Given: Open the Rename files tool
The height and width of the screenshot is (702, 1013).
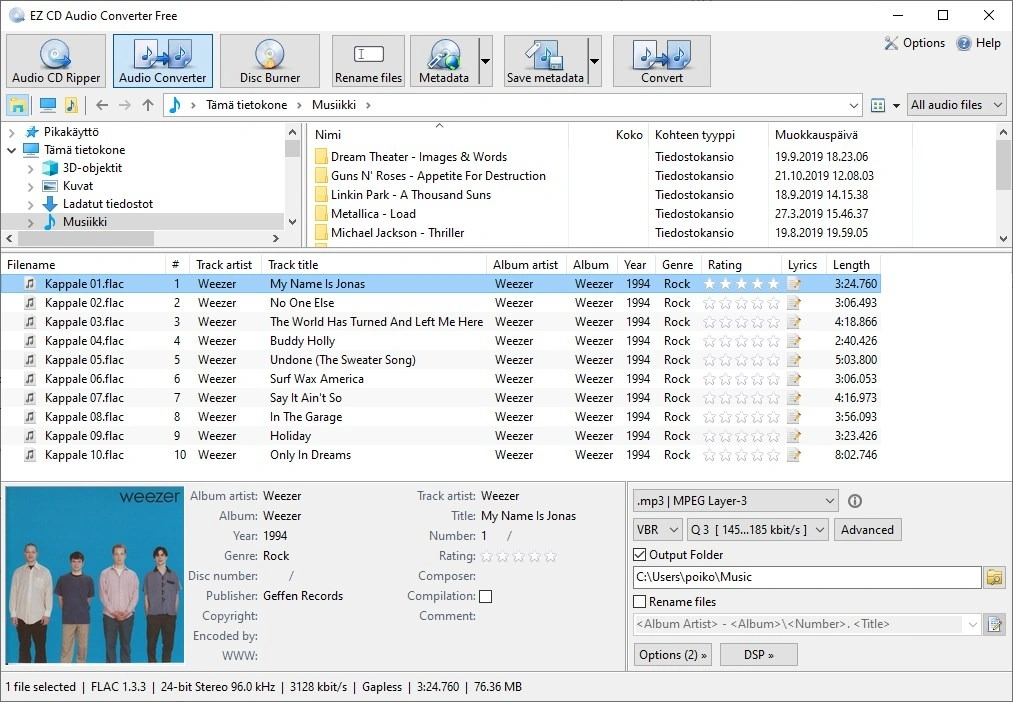Looking at the screenshot, I should pos(367,60).
